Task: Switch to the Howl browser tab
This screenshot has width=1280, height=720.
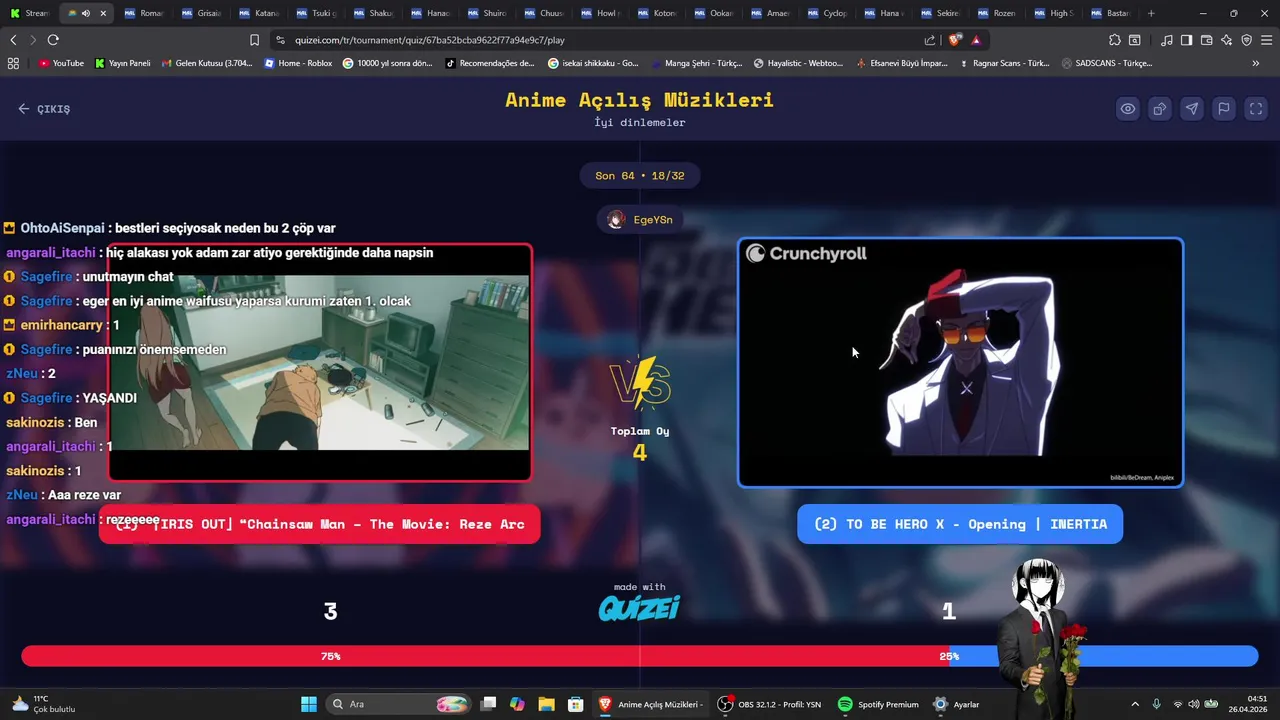Action: coord(600,13)
